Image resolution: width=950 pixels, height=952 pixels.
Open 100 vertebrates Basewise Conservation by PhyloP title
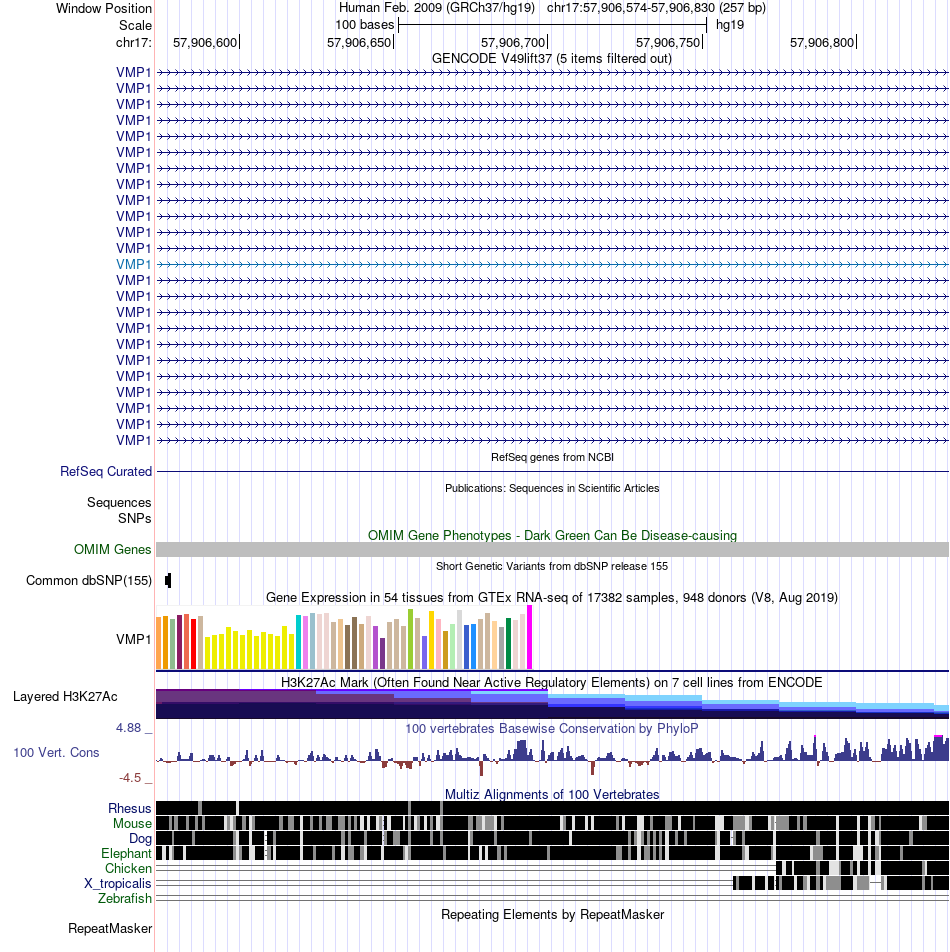pyautogui.click(x=552, y=729)
